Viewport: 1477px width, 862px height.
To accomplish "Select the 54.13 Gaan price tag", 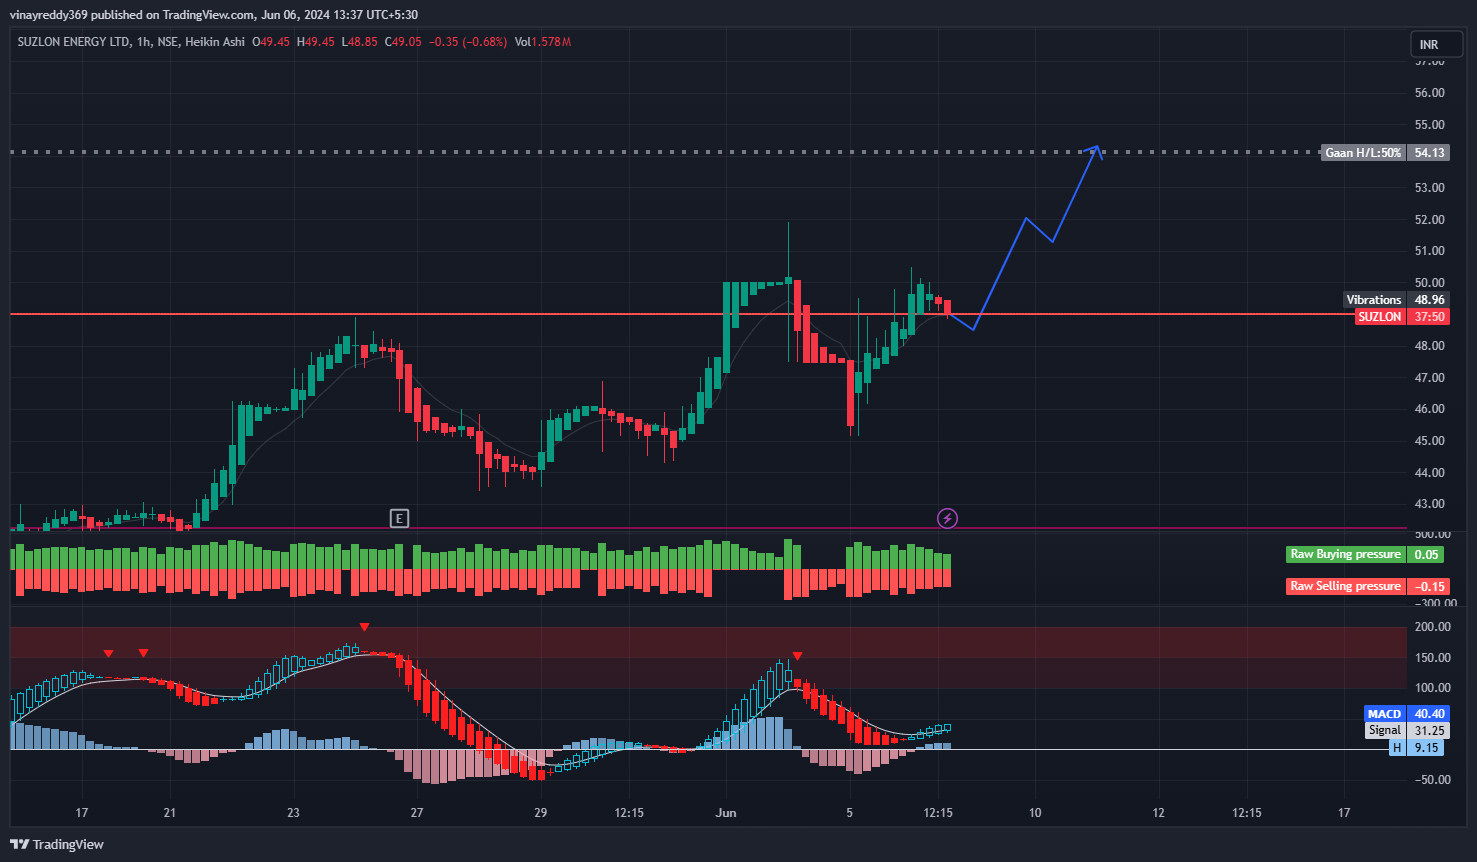I will click(x=1429, y=153).
